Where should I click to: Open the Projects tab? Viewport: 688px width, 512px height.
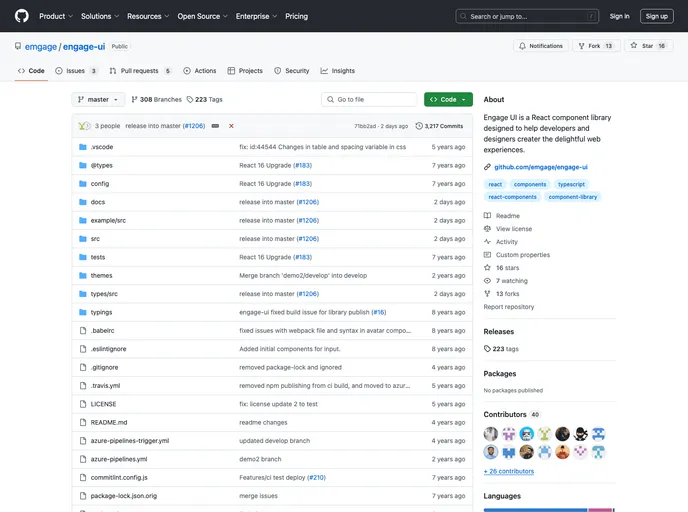(245, 71)
